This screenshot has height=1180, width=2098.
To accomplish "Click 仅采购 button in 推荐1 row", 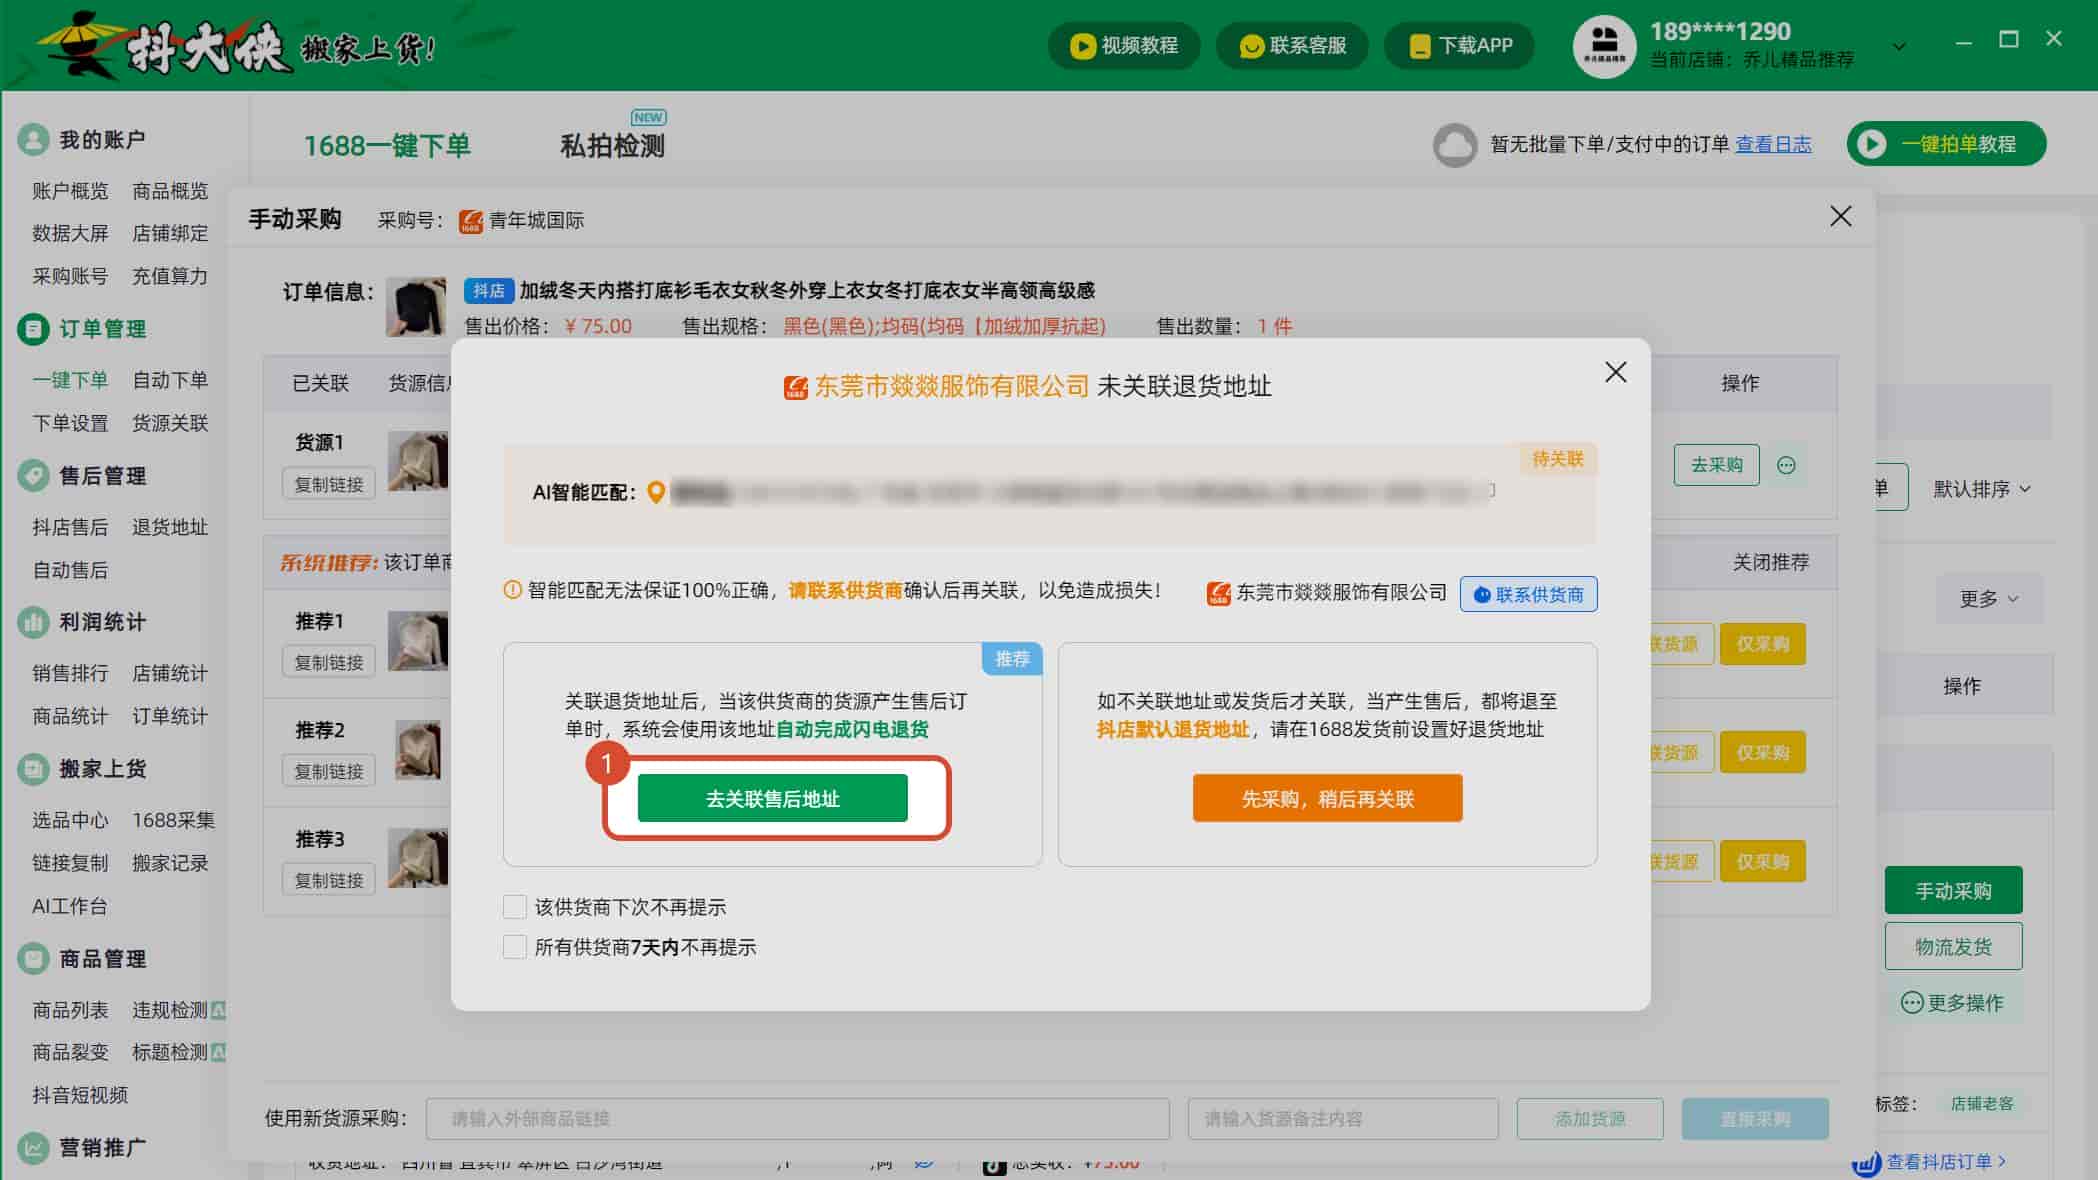I will point(1762,644).
